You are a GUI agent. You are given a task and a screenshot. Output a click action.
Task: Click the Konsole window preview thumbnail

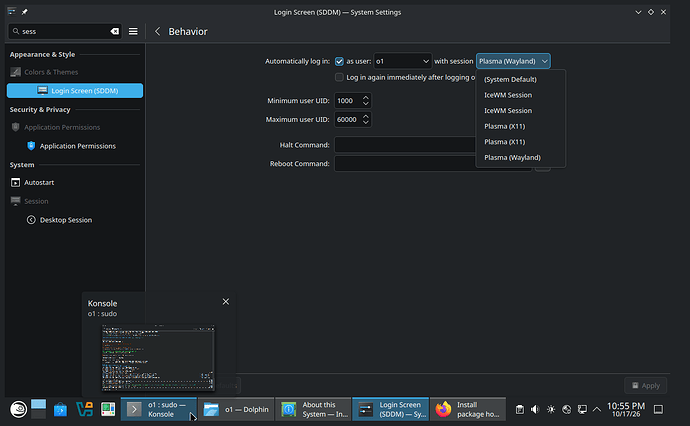[x=158, y=358]
